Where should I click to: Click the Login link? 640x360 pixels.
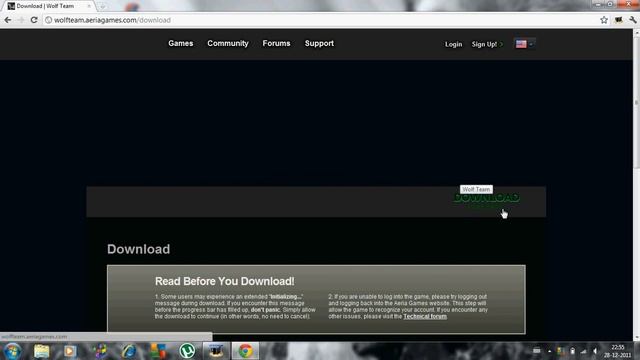click(453, 44)
